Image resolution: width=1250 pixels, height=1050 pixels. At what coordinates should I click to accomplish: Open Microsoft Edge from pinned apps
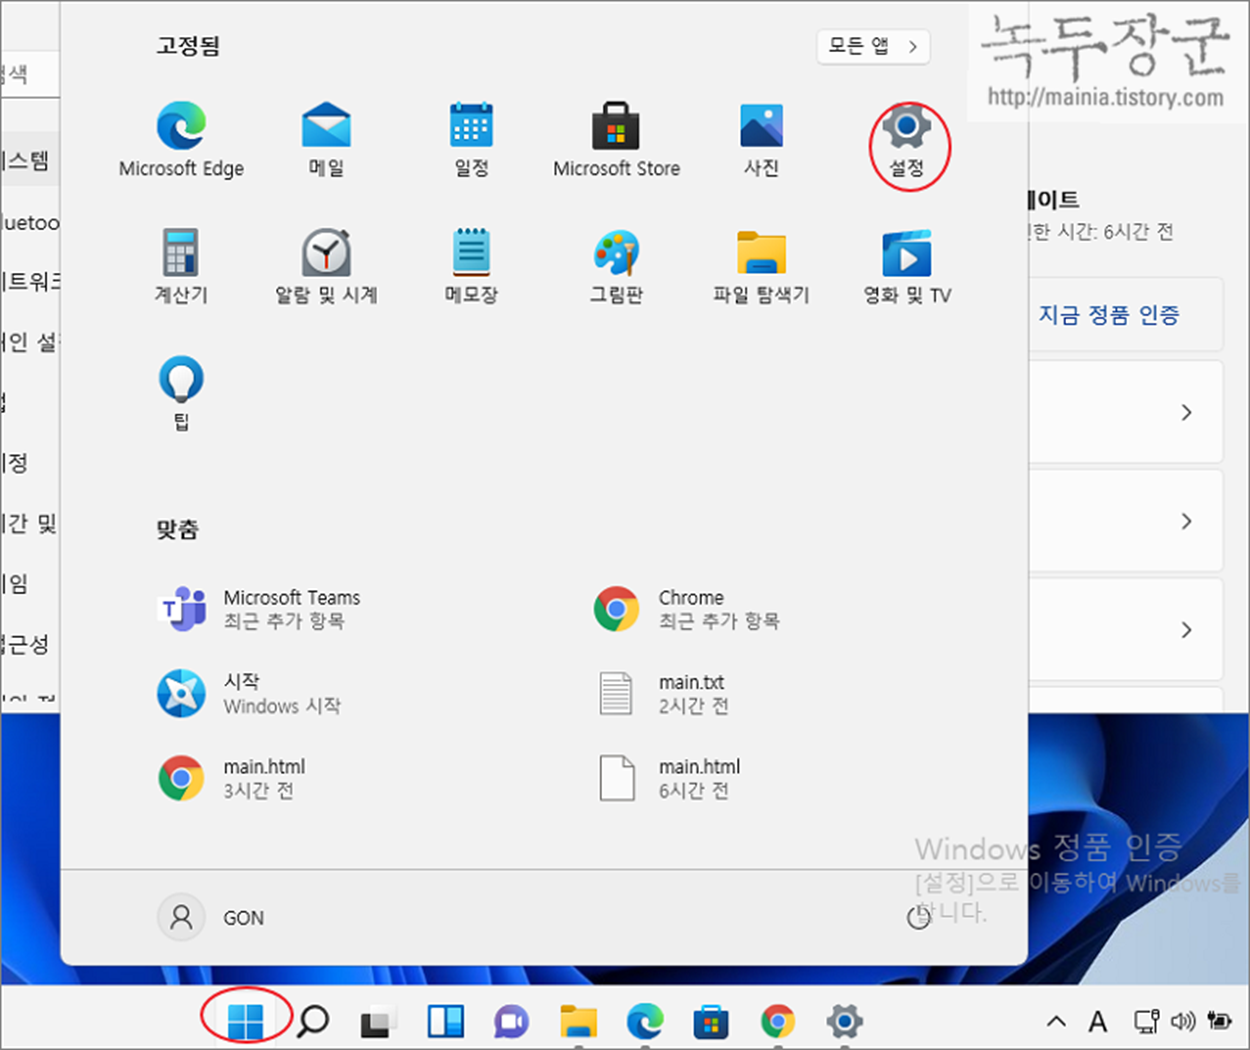[x=181, y=142]
